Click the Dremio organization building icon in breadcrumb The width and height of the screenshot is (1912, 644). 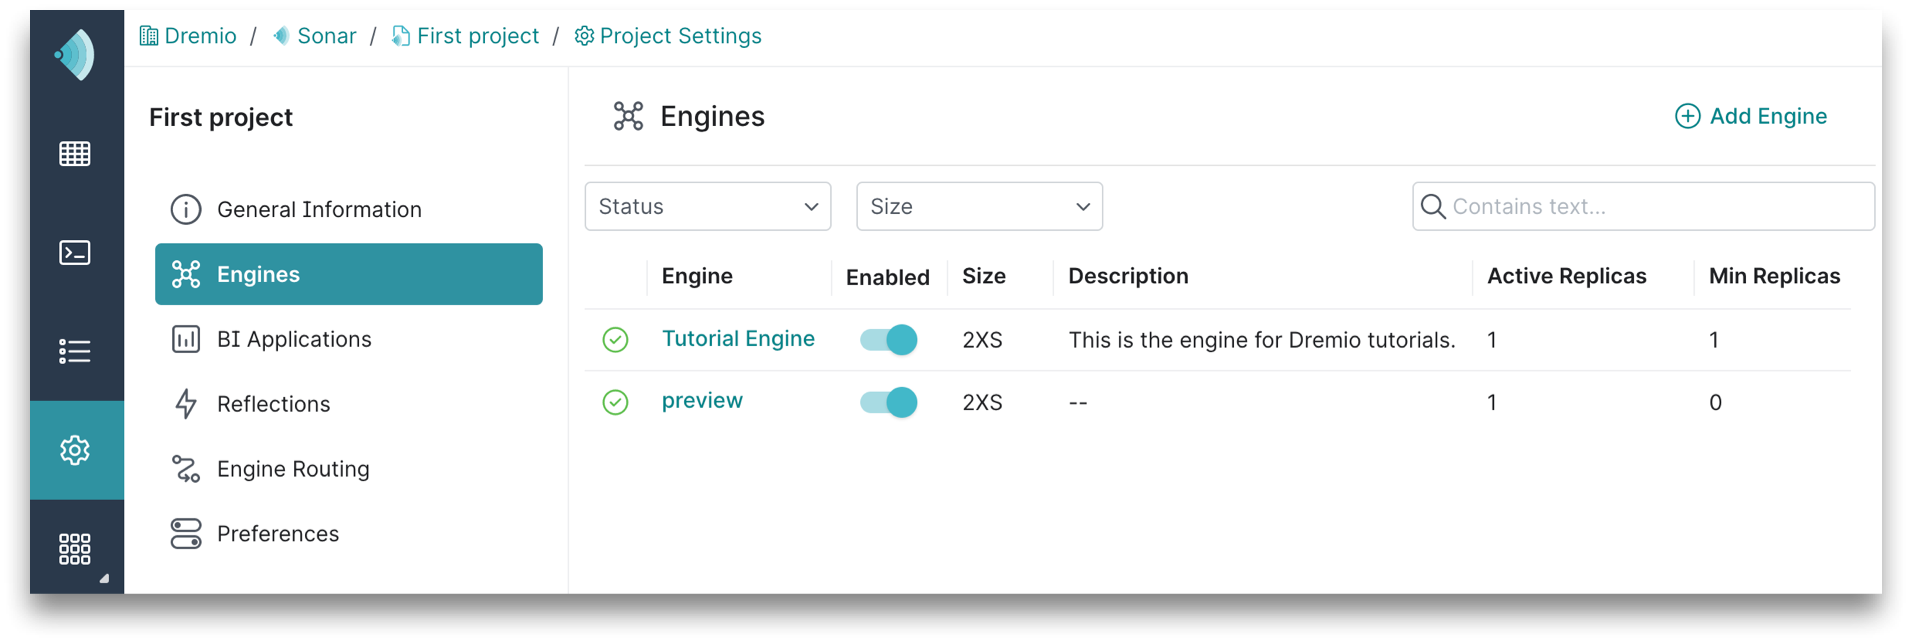click(x=149, y=36)
